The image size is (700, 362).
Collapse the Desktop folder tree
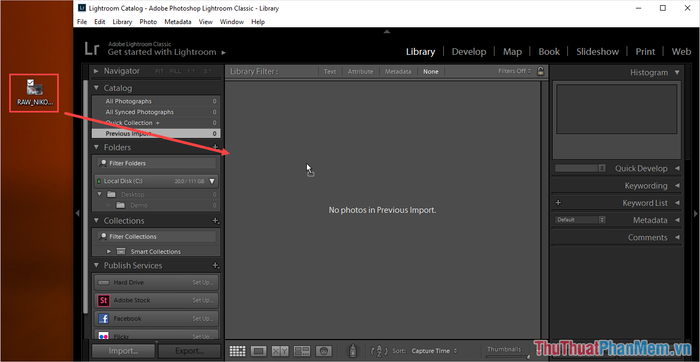tap(100, 194)
